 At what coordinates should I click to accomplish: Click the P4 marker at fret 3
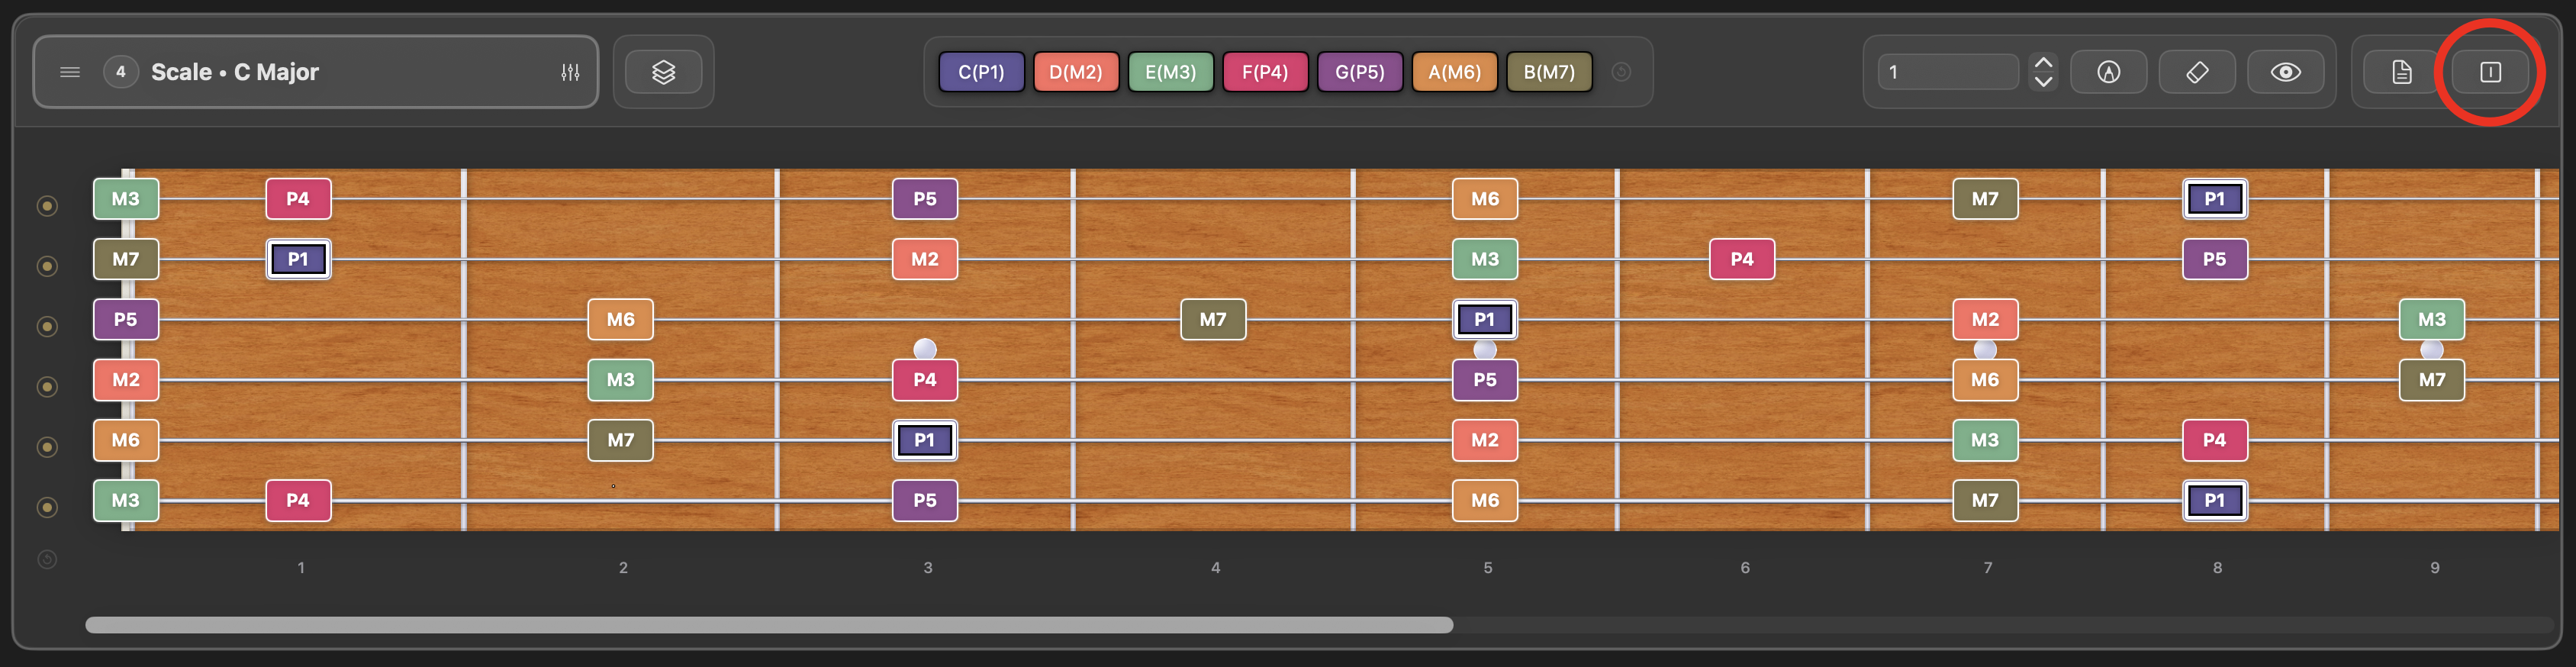[x=924, y=380]
